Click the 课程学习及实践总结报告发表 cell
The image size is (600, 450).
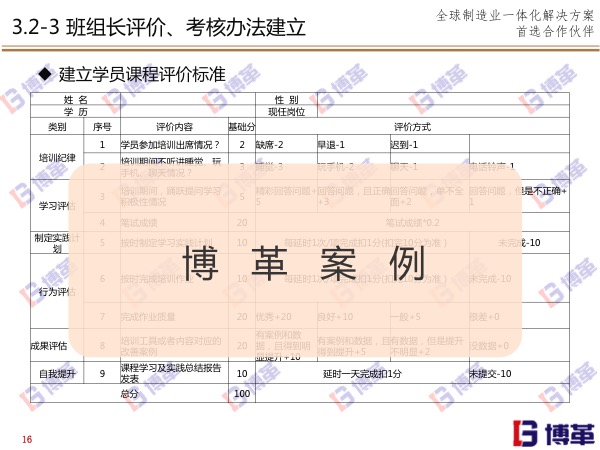[172, 374]
